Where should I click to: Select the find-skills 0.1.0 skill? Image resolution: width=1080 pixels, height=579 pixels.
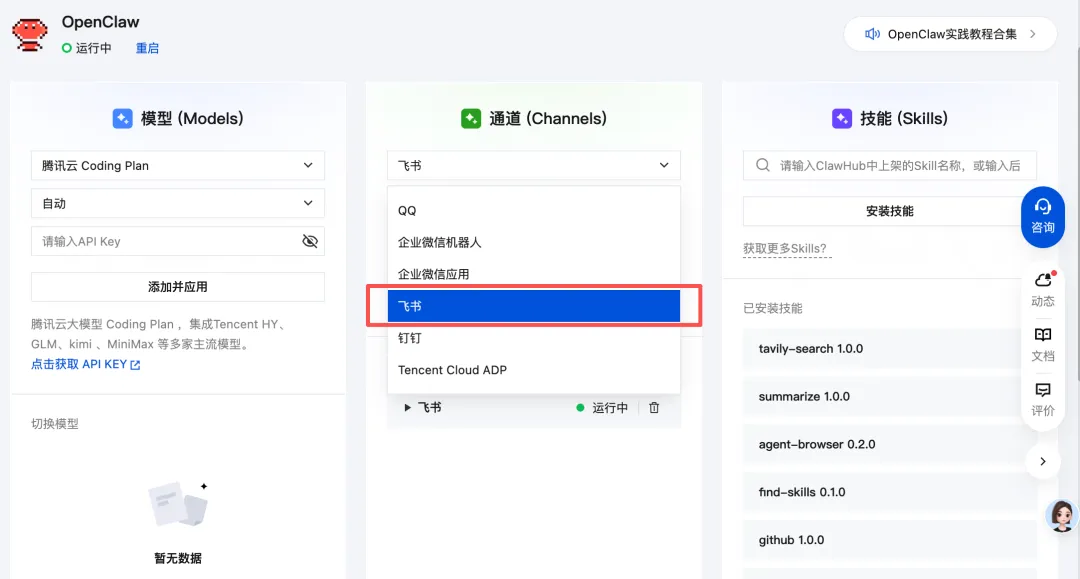tap(889, 492)
